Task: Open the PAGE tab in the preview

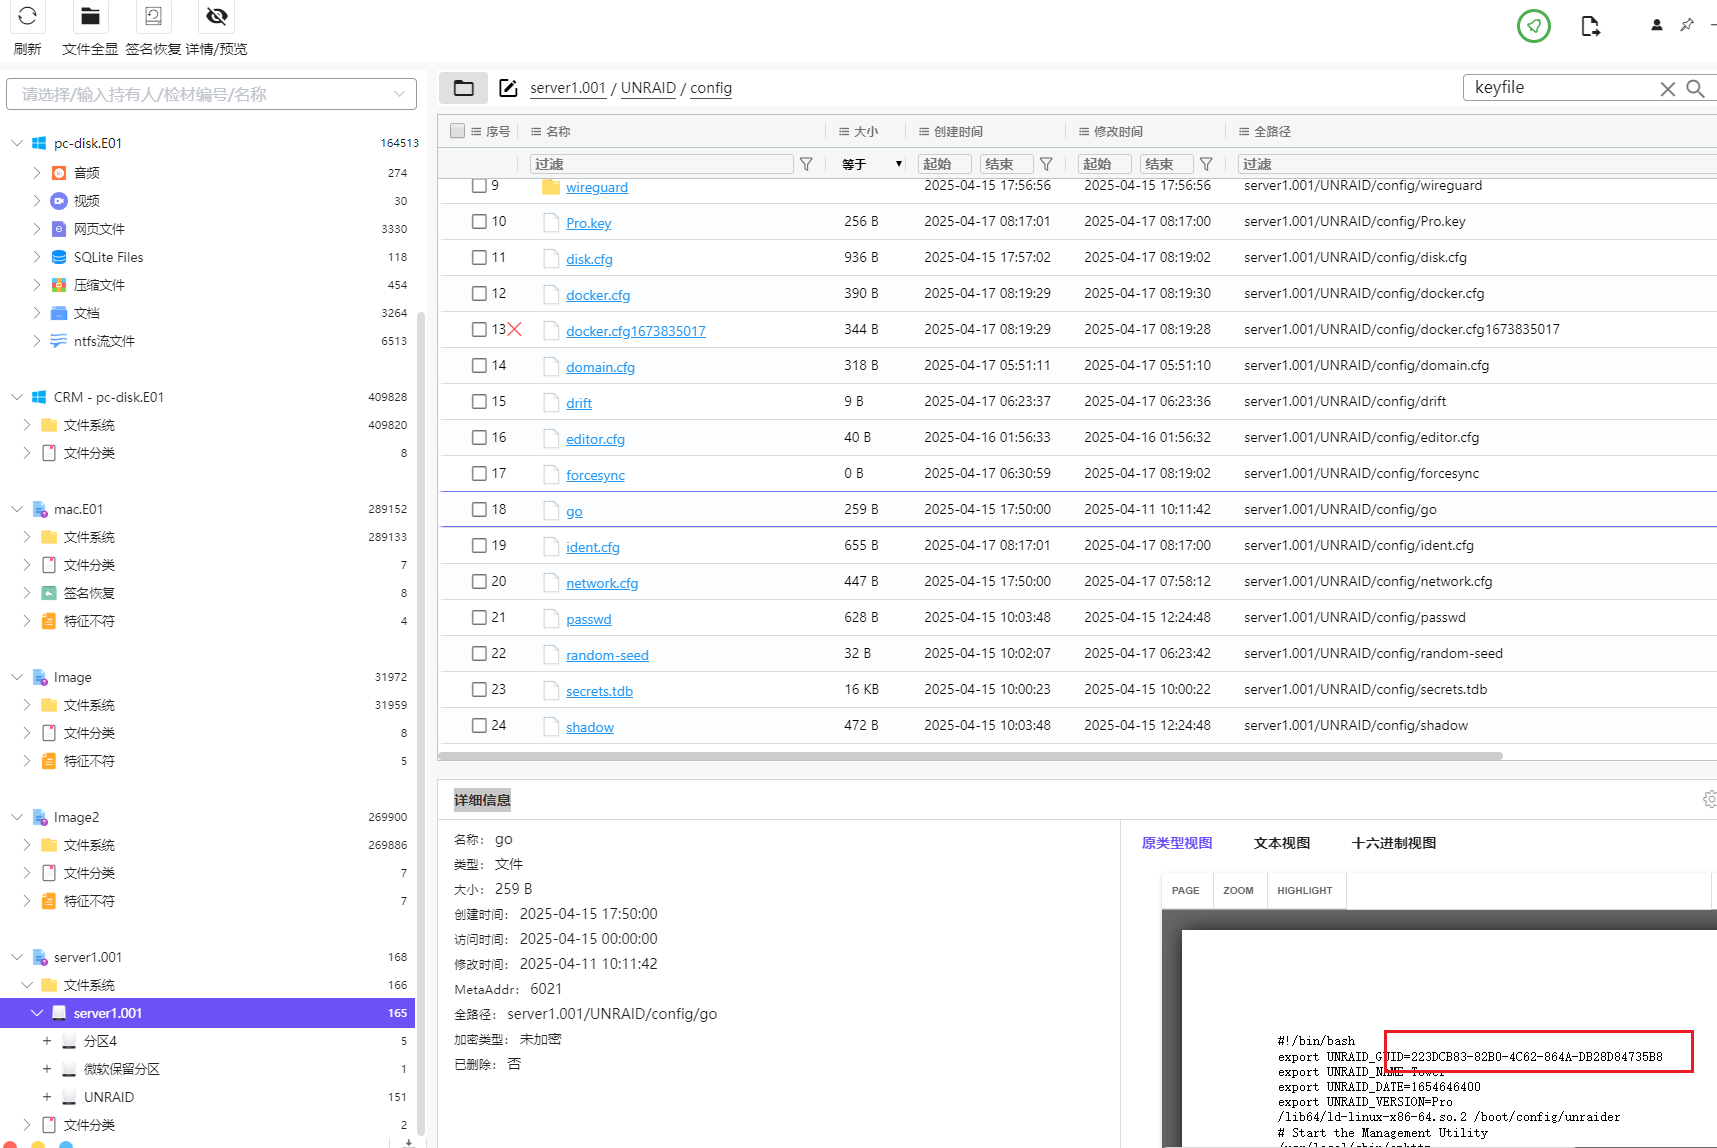Action: [x=1186, y=890]
